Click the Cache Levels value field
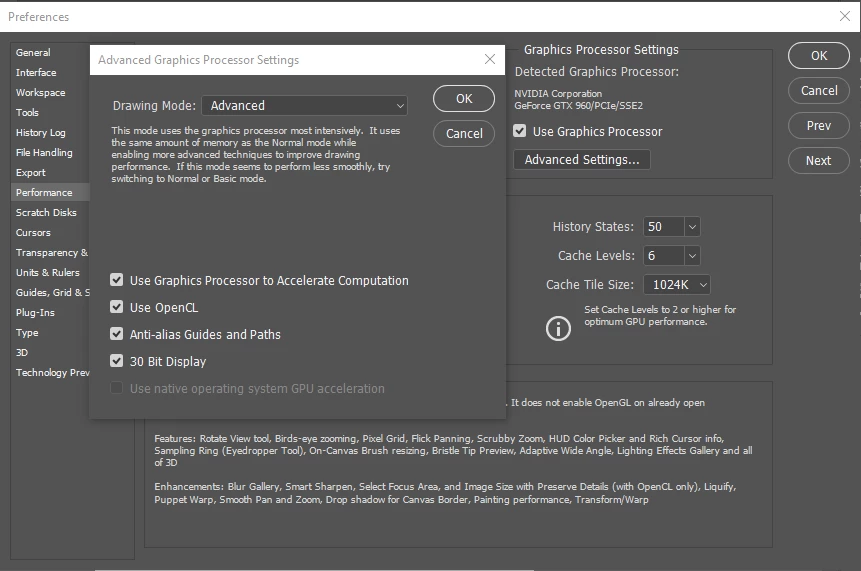861x571 pixels. coord(664,256)
